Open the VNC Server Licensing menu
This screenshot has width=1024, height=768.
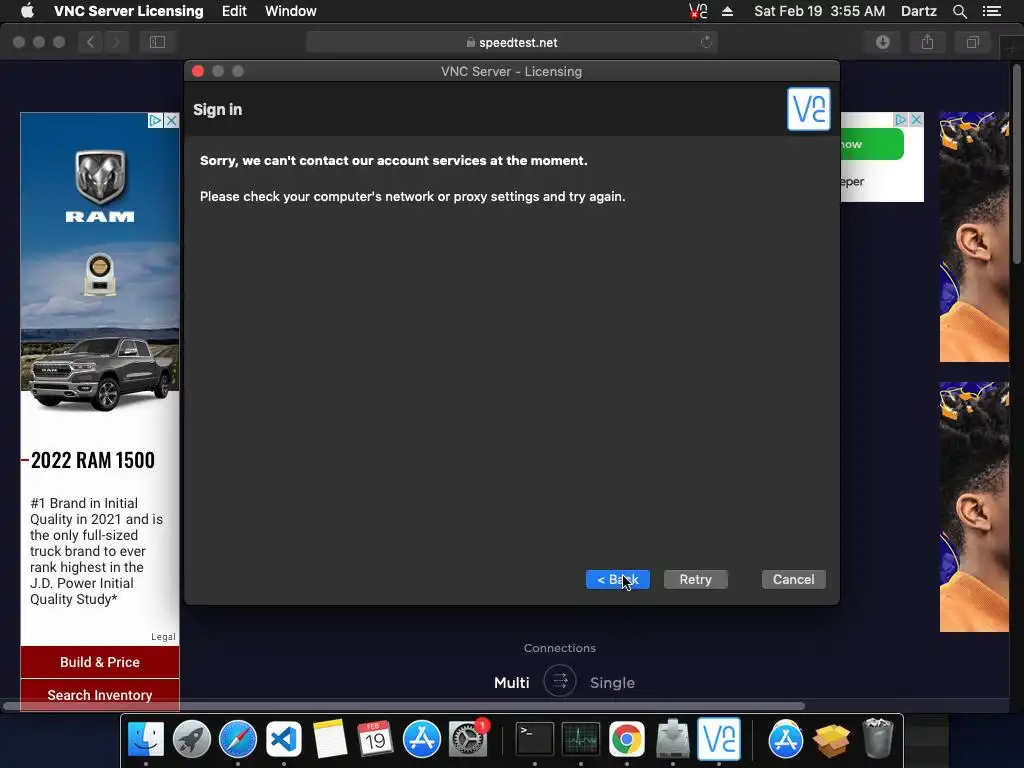(x=129, y=11)
